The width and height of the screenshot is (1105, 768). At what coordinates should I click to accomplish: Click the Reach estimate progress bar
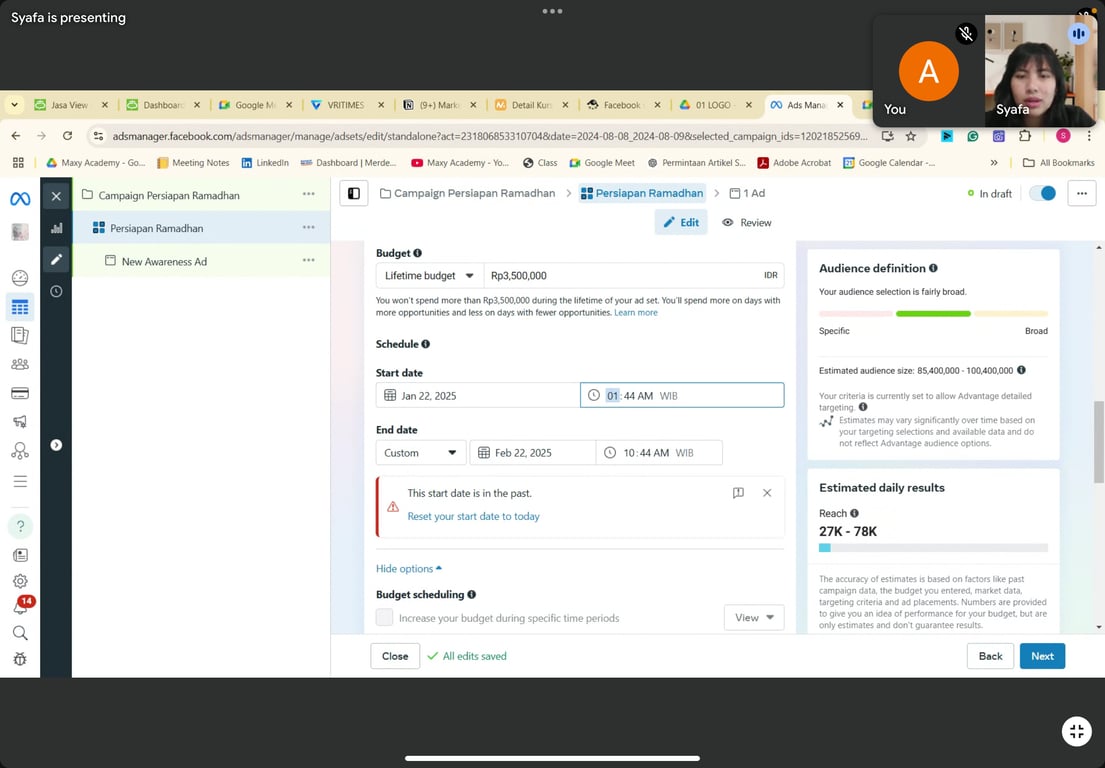pos(933,547)
